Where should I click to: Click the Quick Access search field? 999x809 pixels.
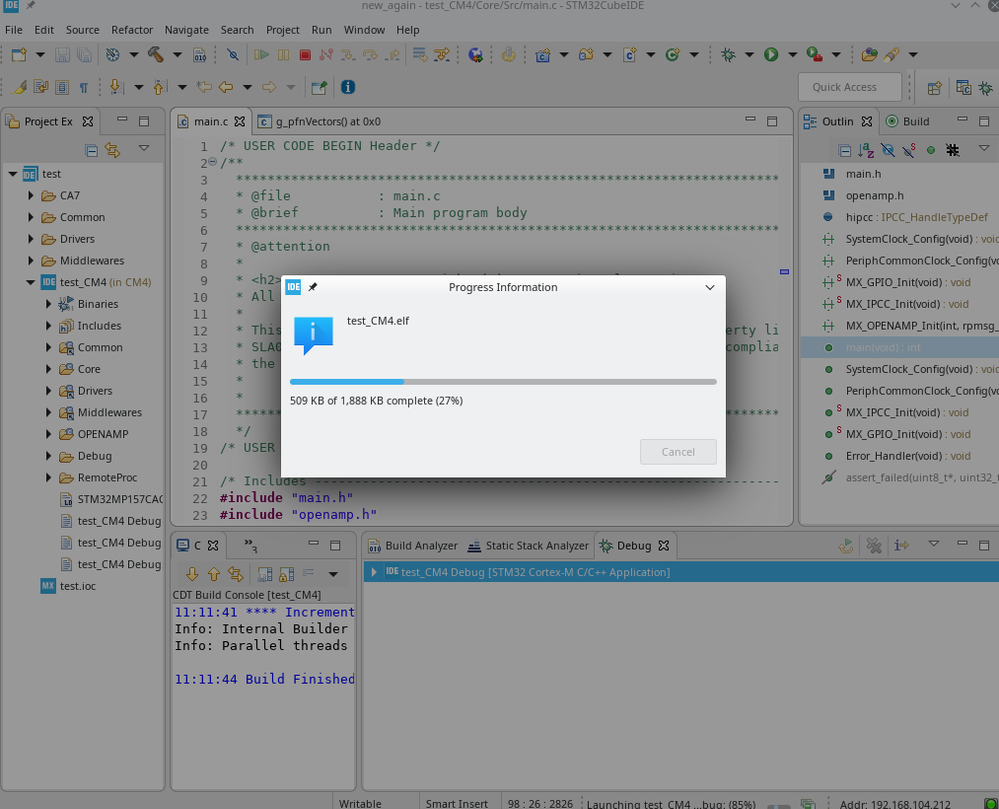[850, 87]
